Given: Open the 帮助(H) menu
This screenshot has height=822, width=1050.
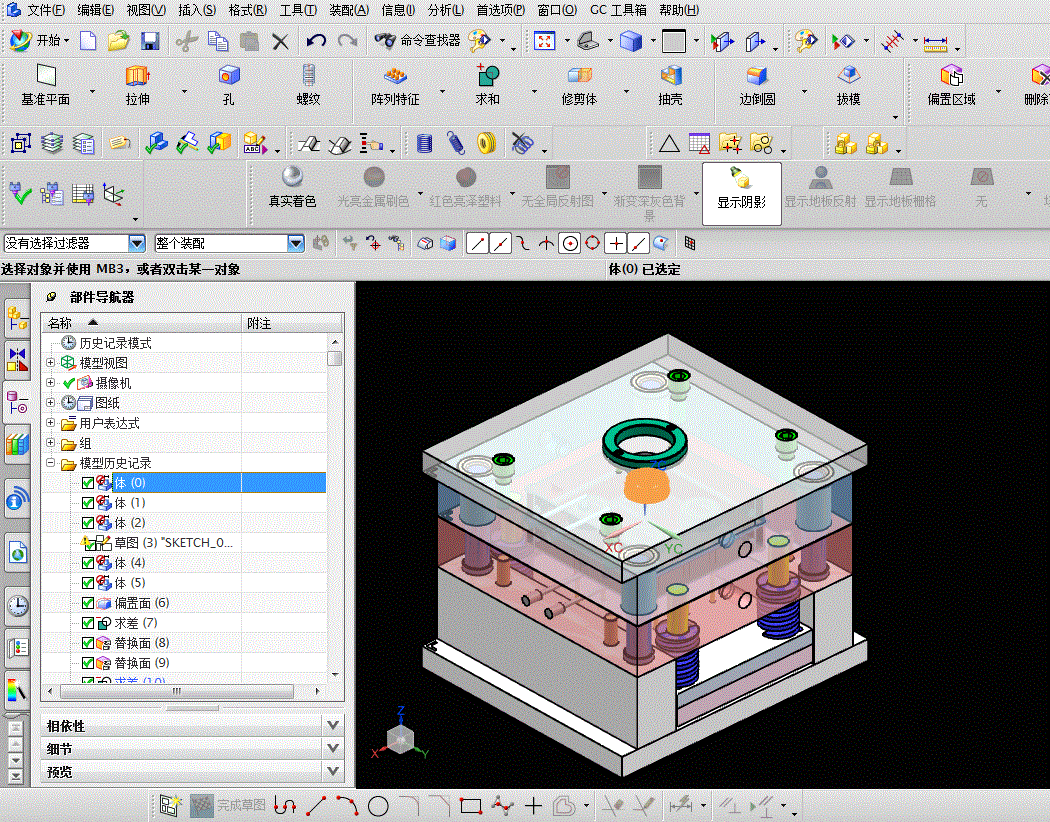Looking at the screenshot, I should 679,10.
